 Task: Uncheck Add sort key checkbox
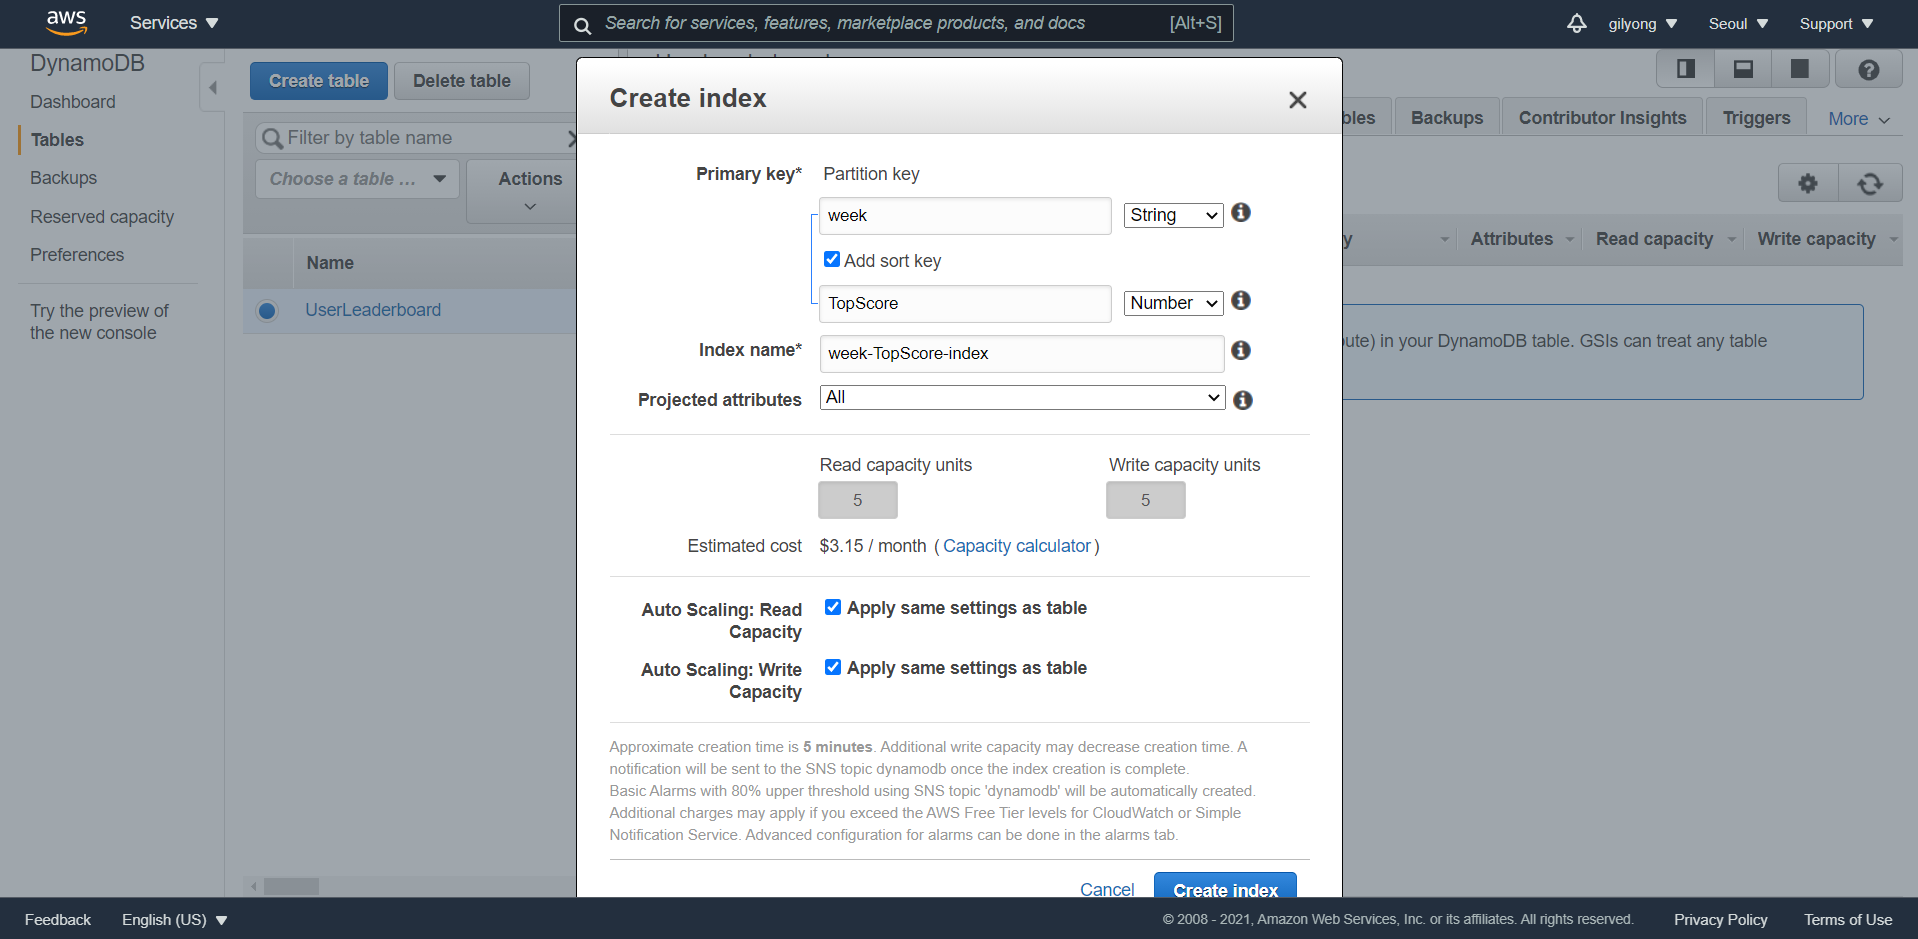832,259
